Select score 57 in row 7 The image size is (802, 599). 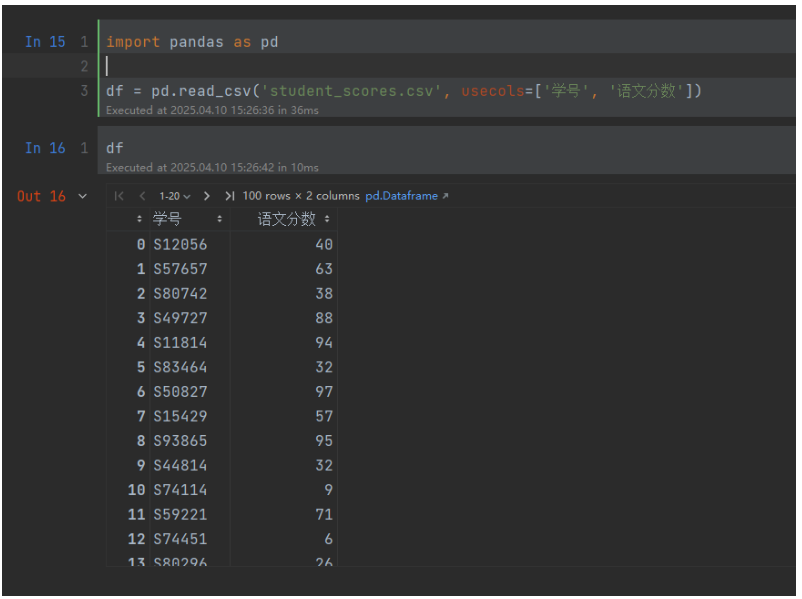[324, 417]
